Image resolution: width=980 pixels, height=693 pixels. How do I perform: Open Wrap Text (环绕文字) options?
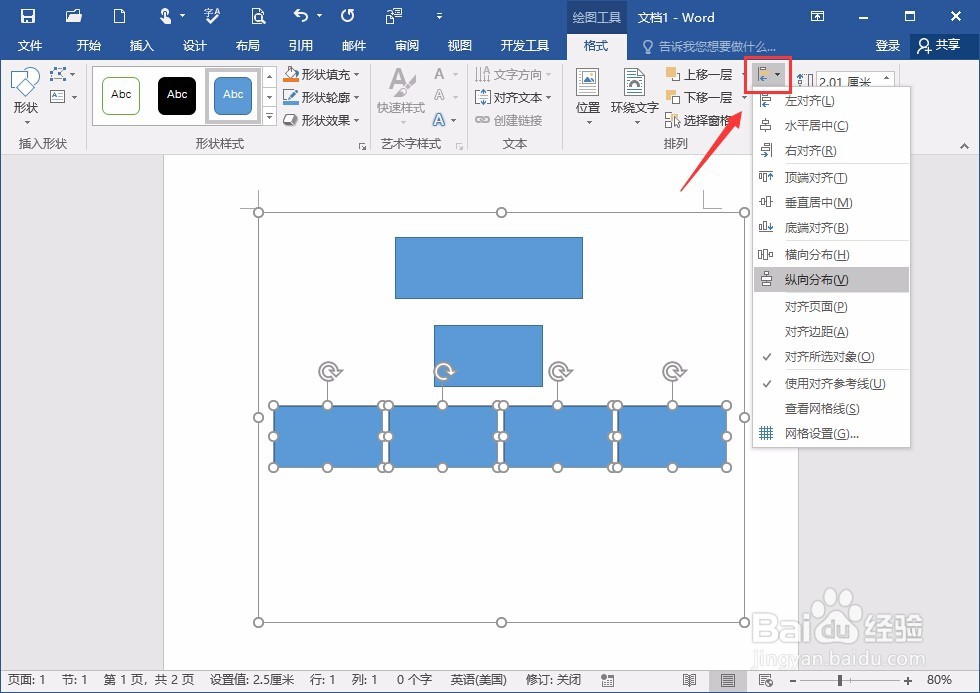coord(634,96)
